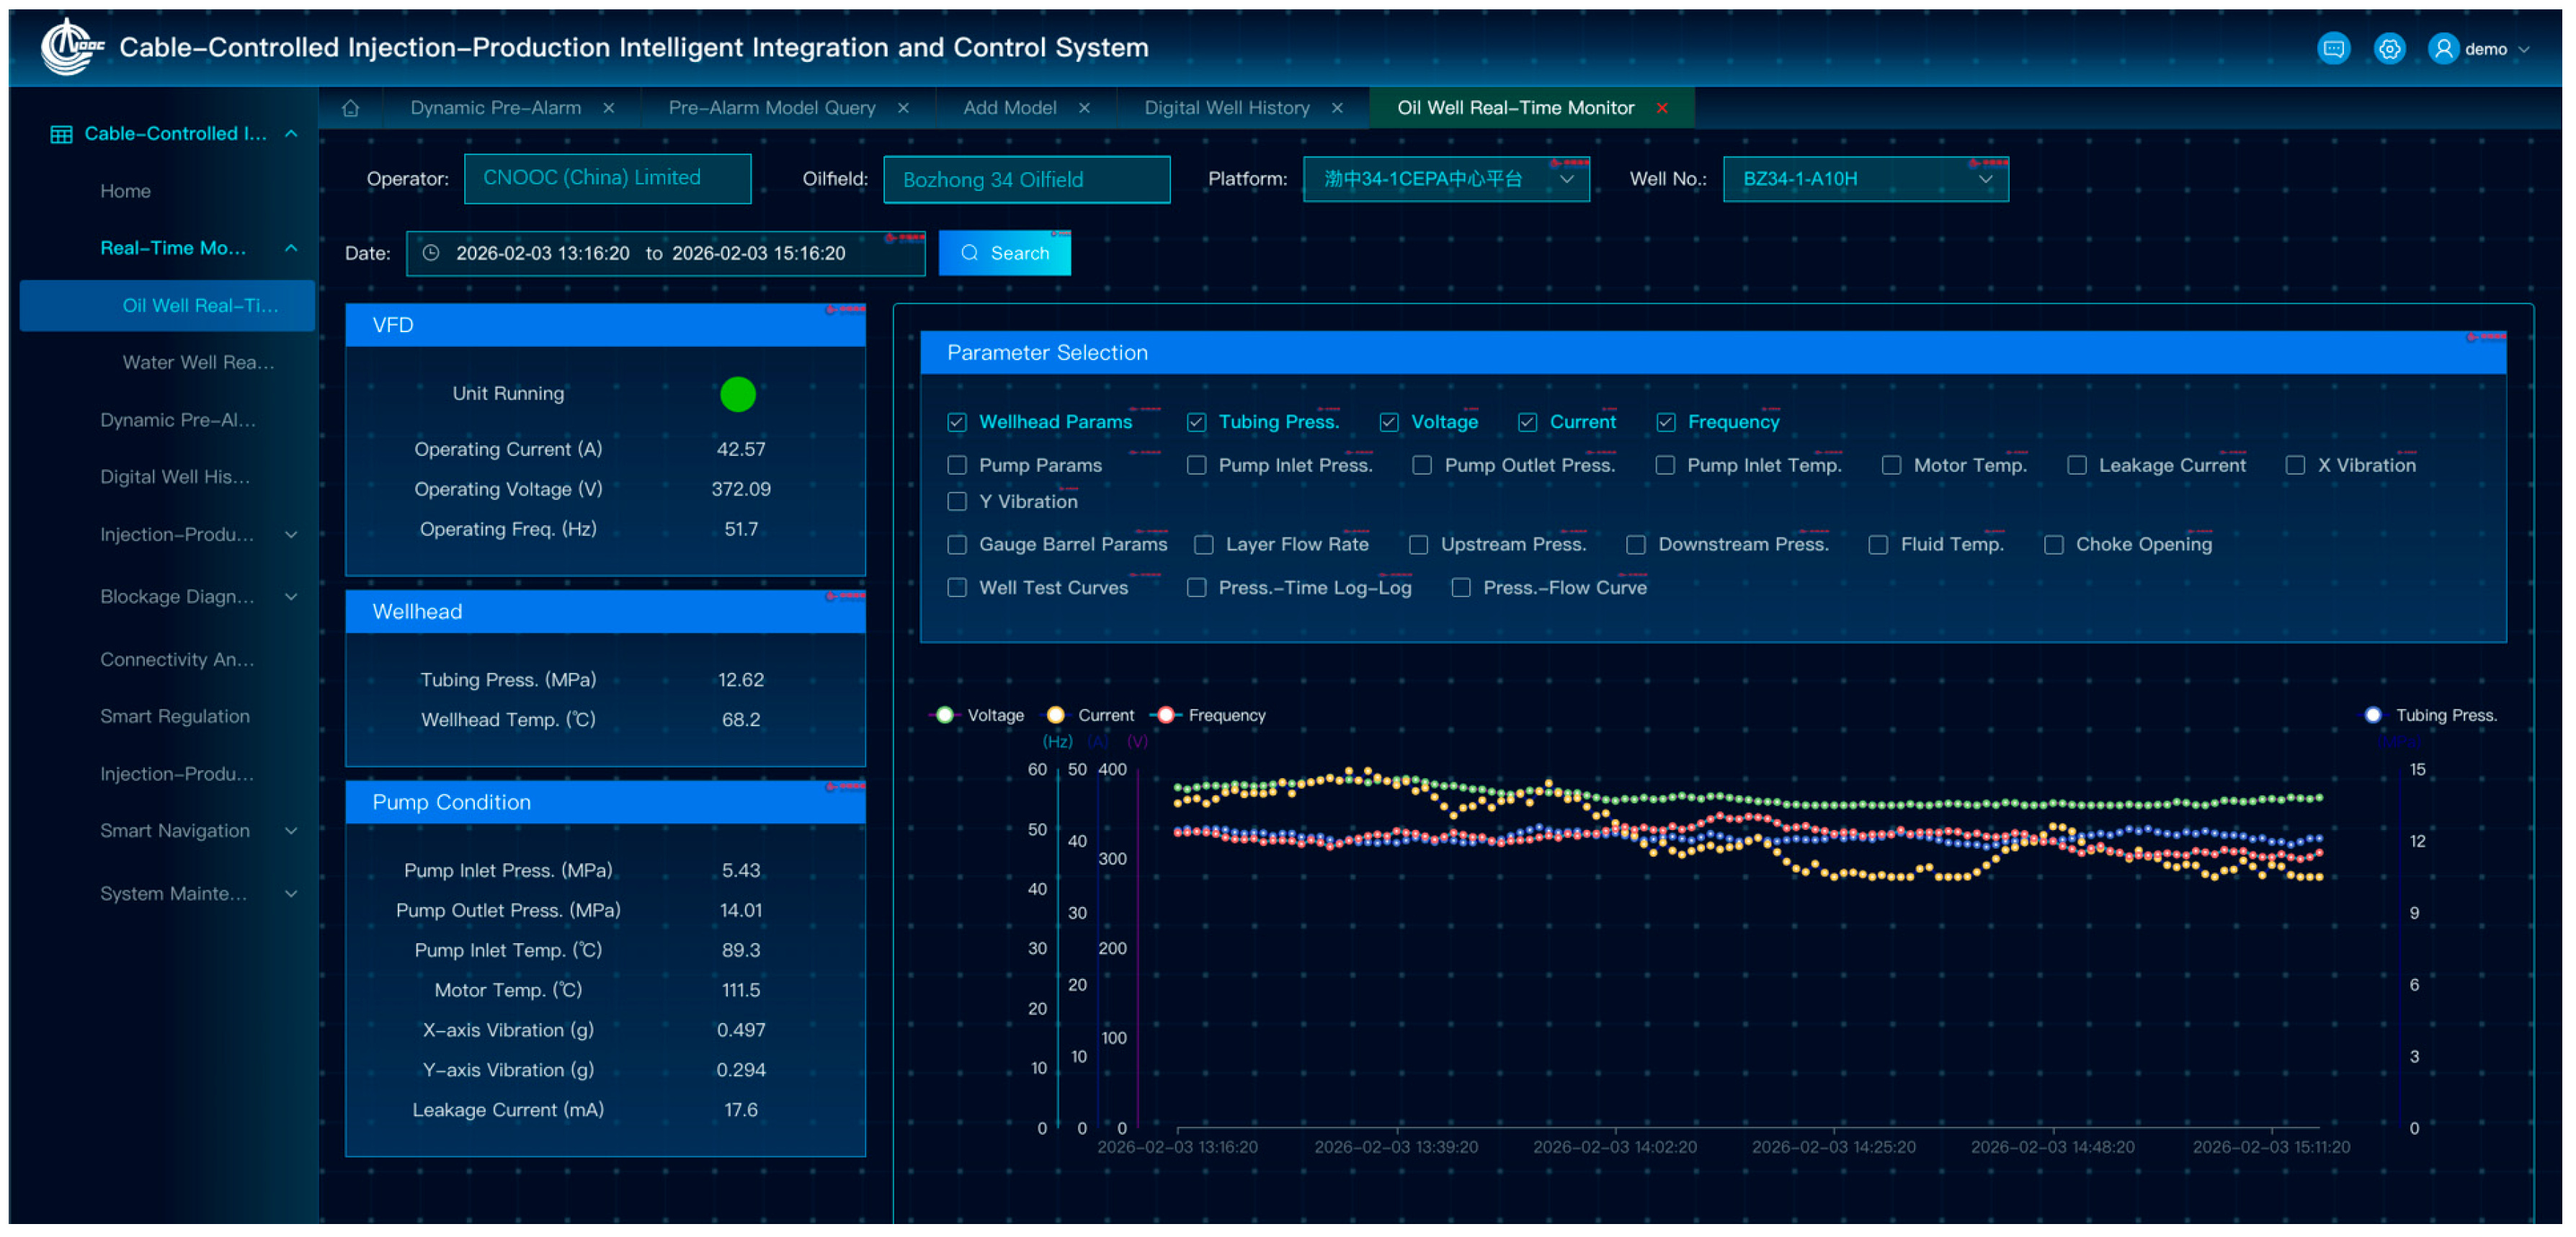Click the Search button
Screen dimensions: 2576x1237
click(1004, 253)
